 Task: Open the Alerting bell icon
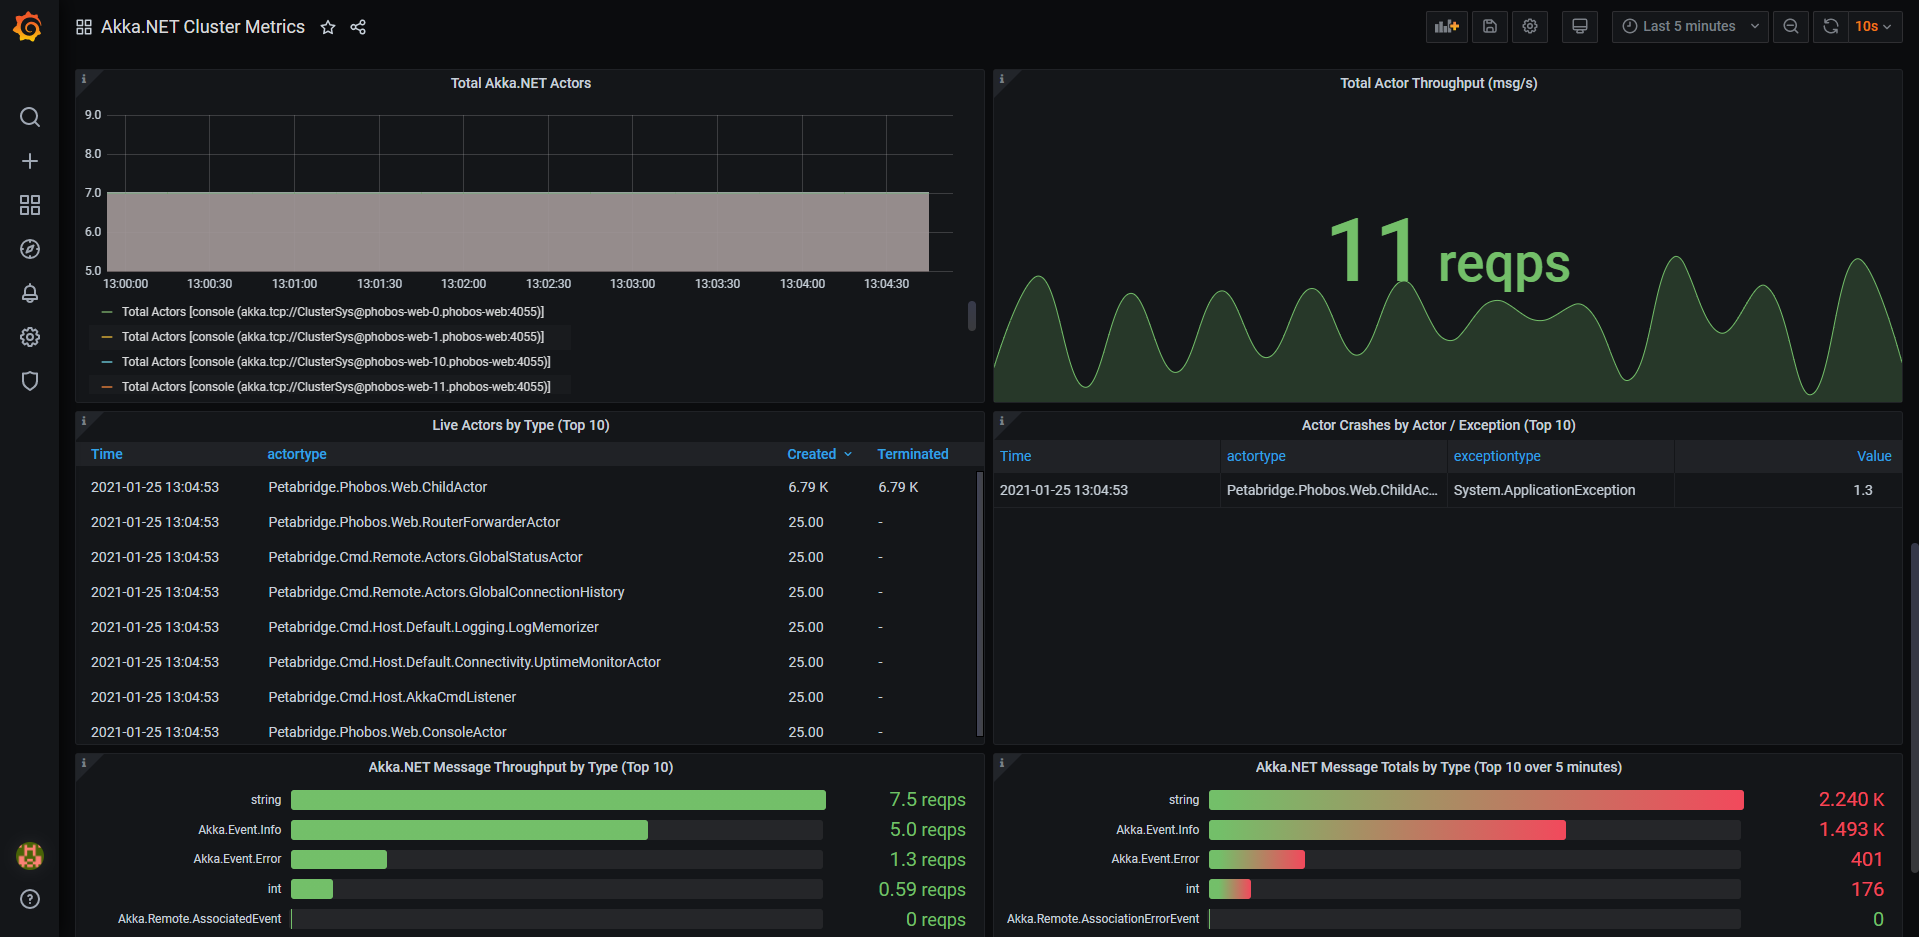click(x=30, y=293)
